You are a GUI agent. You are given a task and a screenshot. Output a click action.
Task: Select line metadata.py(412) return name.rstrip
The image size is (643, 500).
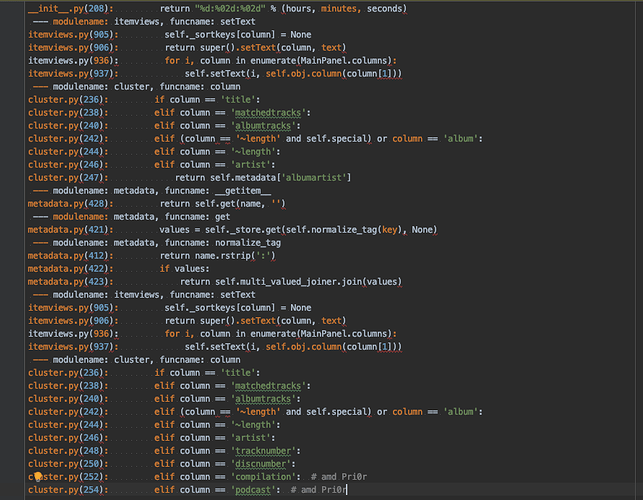152,256
